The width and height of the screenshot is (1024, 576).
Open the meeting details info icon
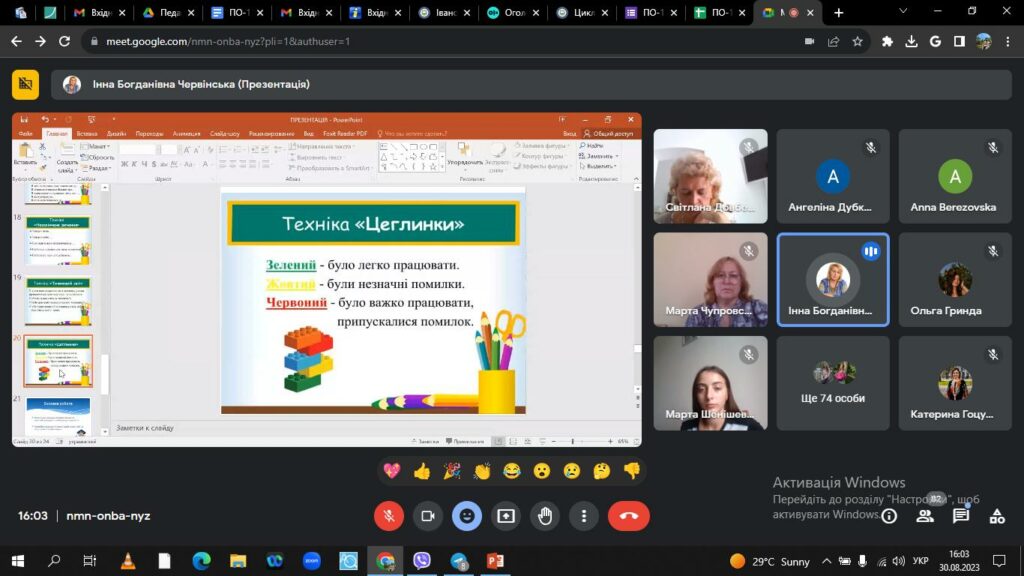click(x=889, y=516)
